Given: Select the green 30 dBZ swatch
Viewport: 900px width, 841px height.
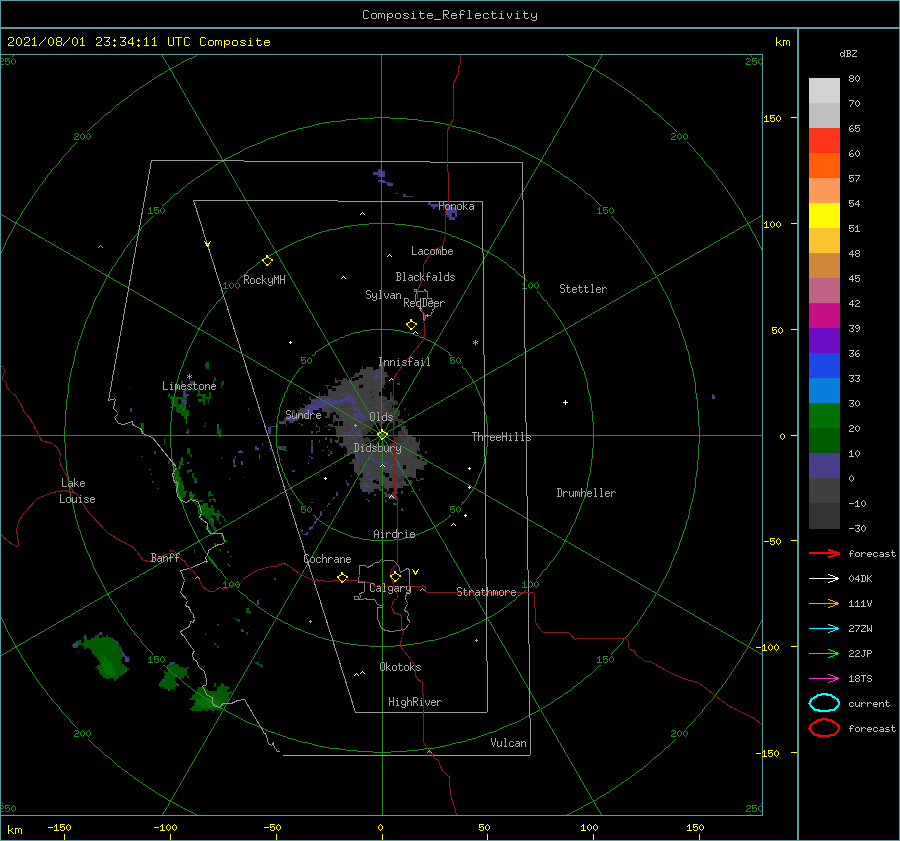Looking at the screenshot, I should click(824, 415).
